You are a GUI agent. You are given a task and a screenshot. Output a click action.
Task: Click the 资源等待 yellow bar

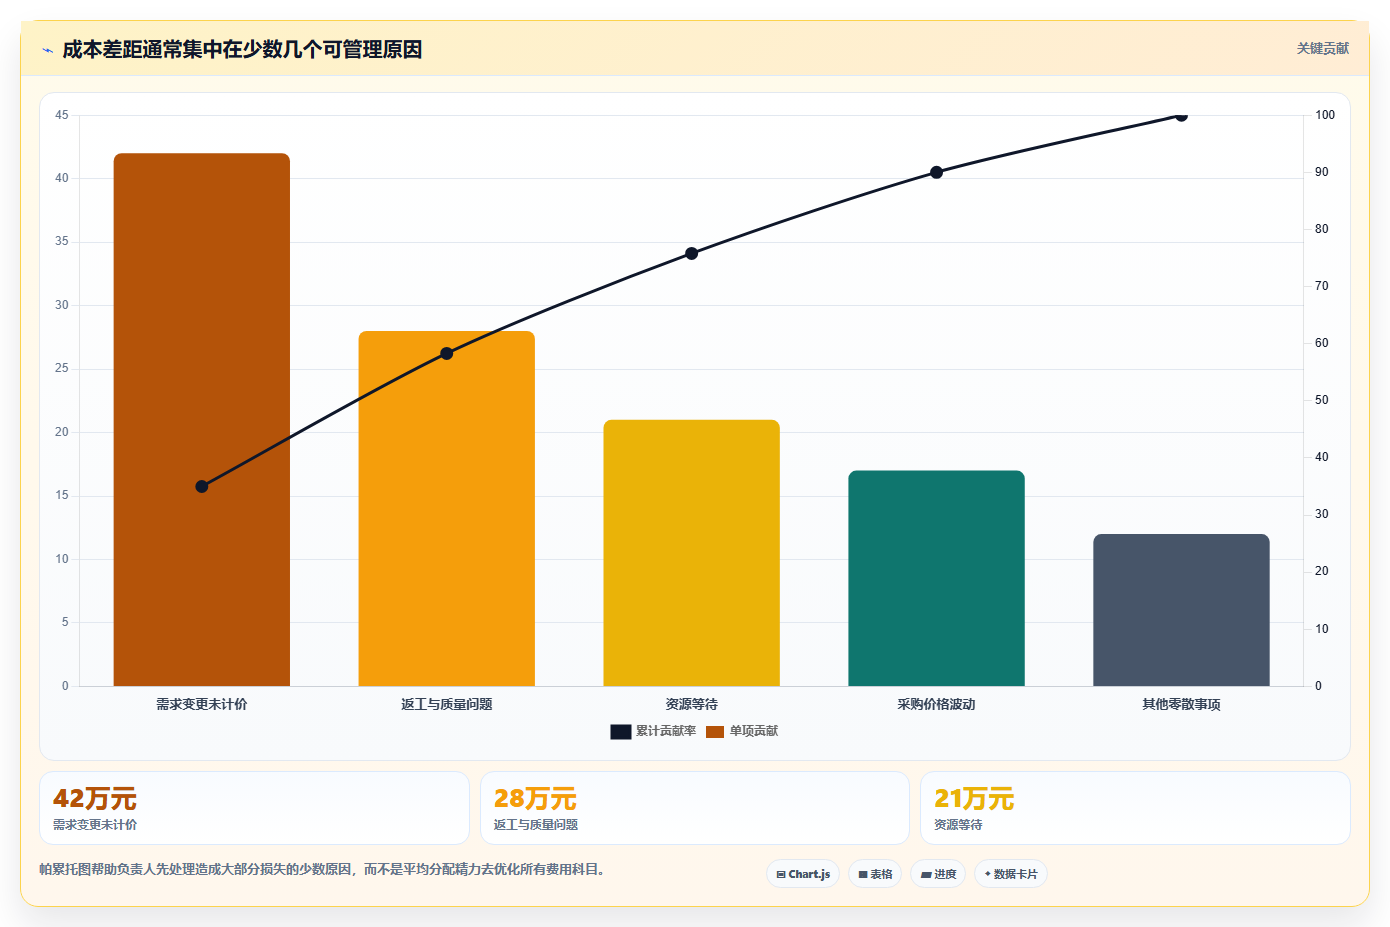click(x=691, y=553)
